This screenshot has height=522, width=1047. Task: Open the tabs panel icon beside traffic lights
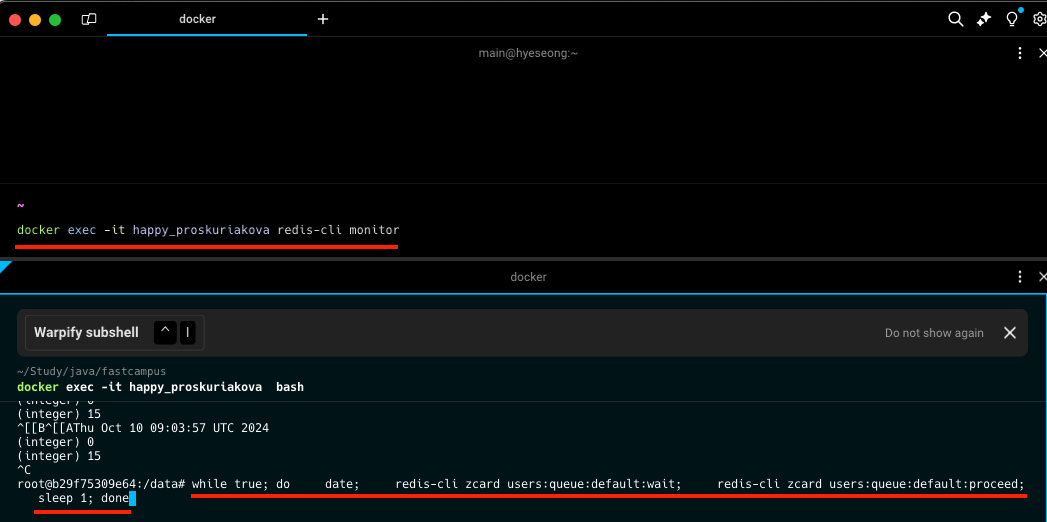[x=89, y=19]
